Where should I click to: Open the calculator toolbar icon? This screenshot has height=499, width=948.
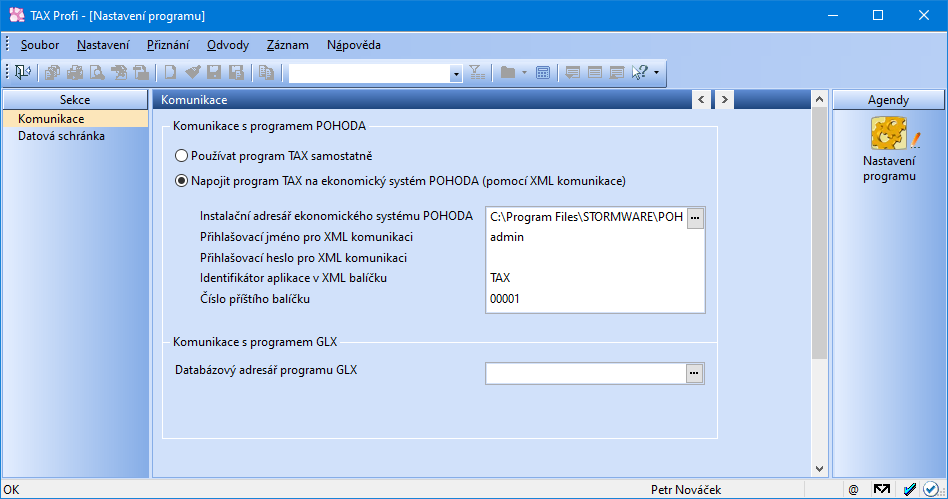point(543,73)
